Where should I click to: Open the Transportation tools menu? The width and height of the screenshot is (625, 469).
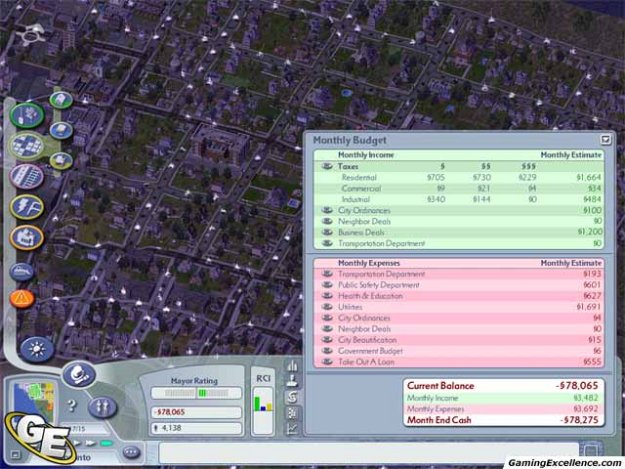pos(27,176)
